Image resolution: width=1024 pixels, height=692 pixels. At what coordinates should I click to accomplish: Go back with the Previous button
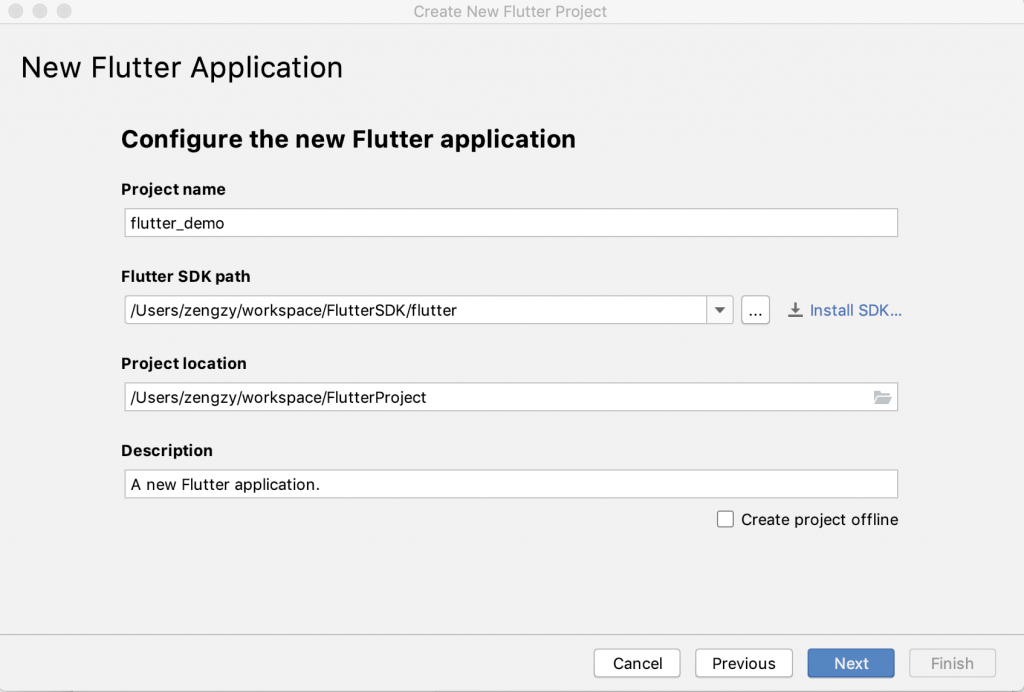[743, 663]
